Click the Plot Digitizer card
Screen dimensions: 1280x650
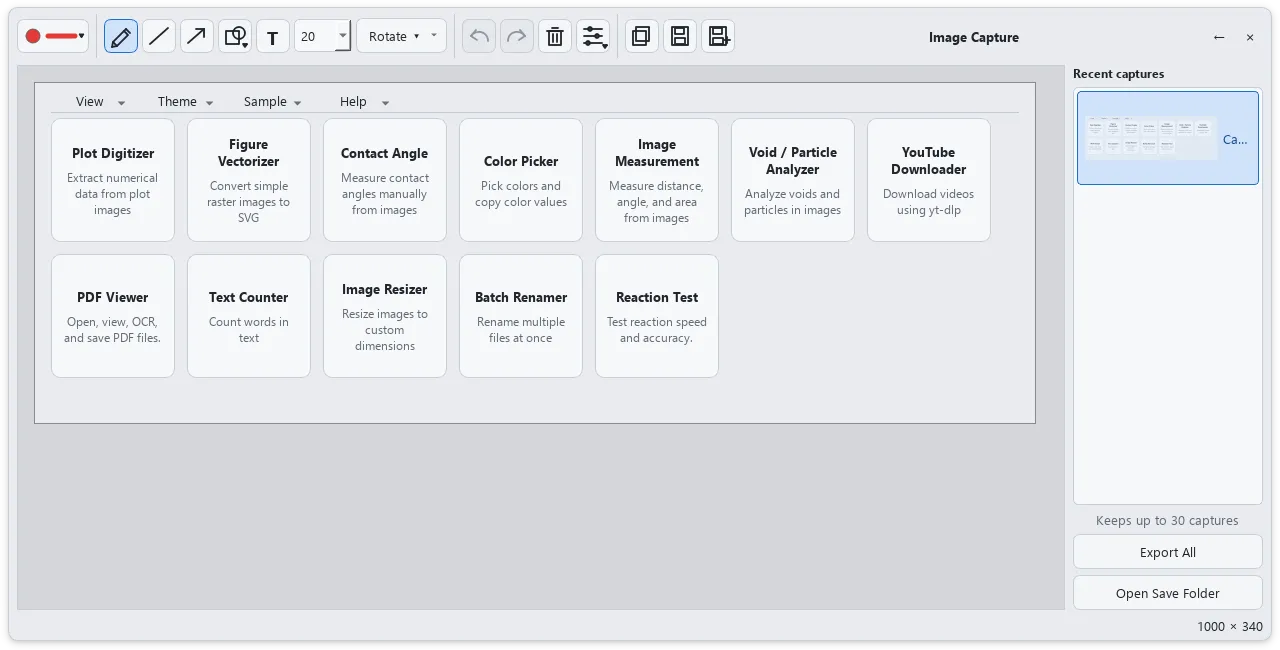[x=113, y=180]
